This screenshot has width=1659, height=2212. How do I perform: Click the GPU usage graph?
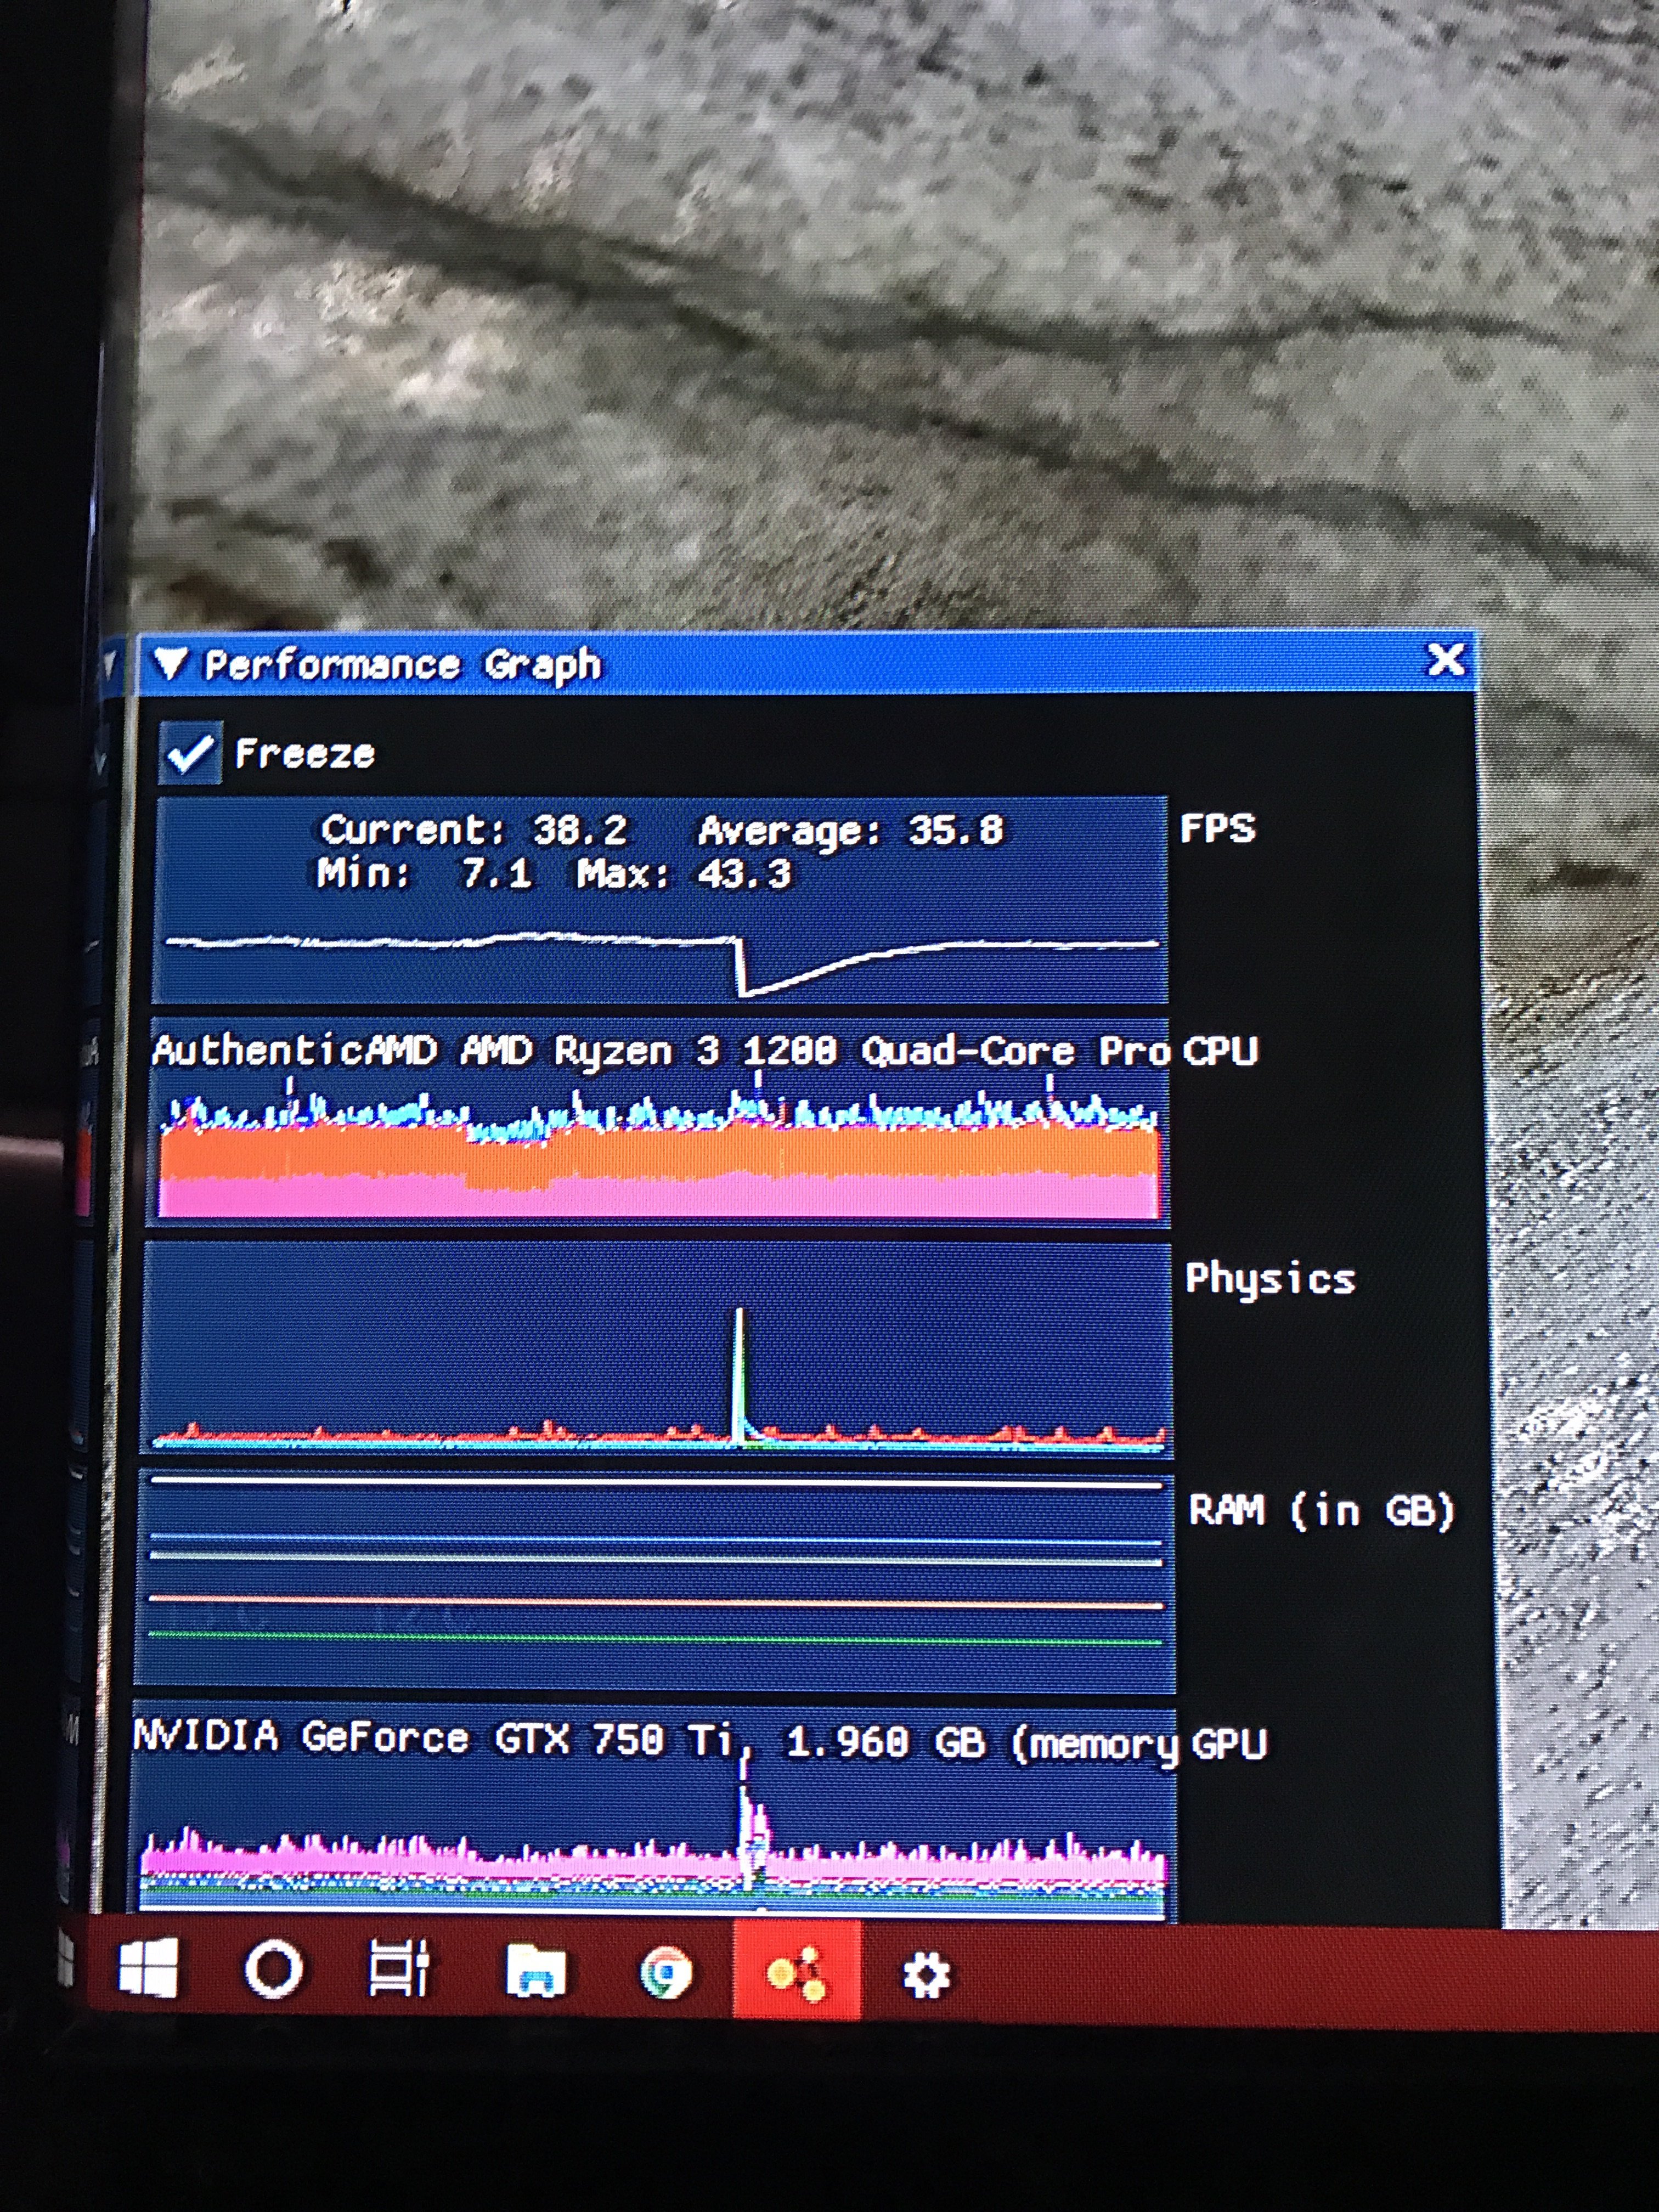(654, 1812)
